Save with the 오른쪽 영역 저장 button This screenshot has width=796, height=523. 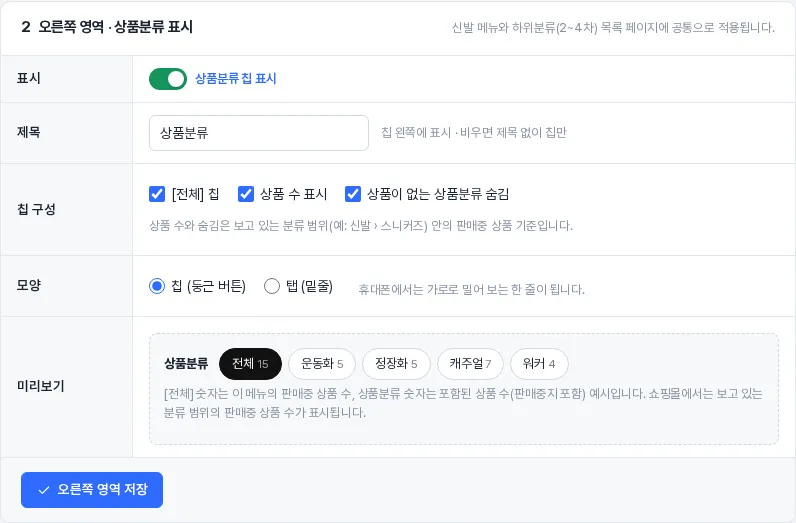[x=92, y=490]
